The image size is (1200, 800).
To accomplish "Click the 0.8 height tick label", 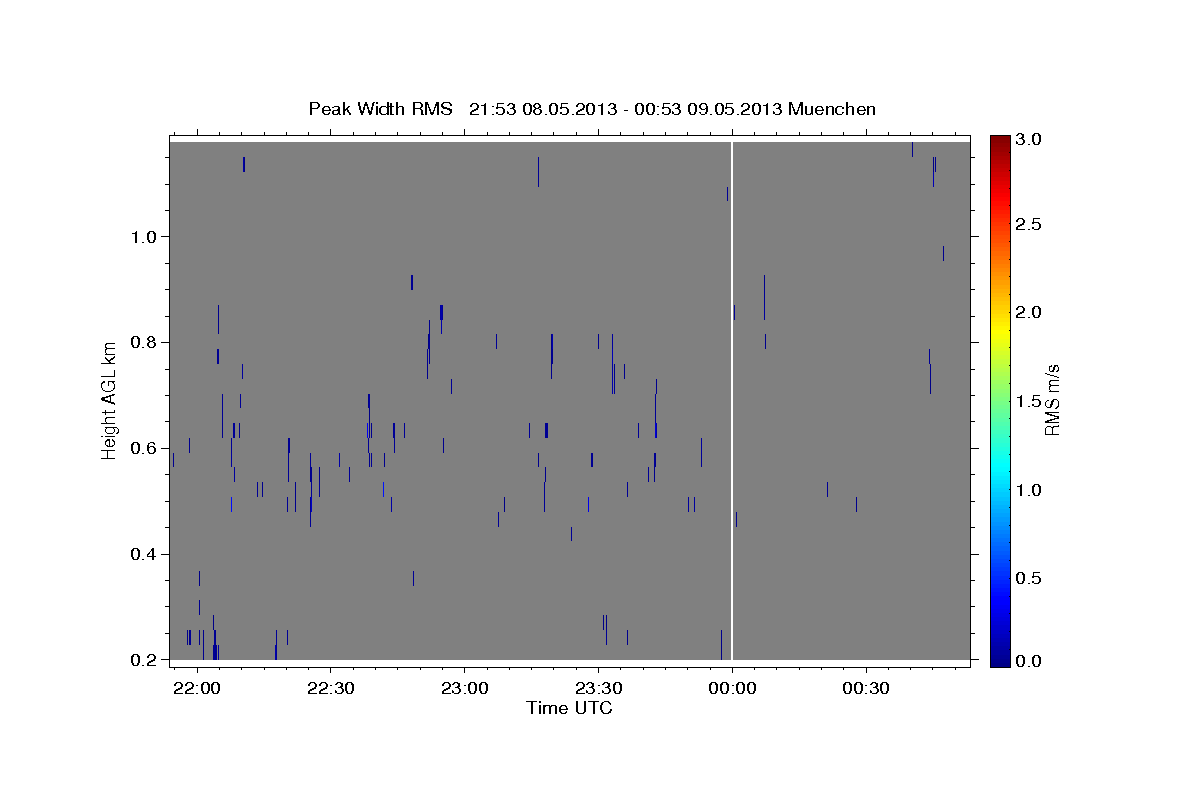I will pyautogui.click(x=146, y=342).
